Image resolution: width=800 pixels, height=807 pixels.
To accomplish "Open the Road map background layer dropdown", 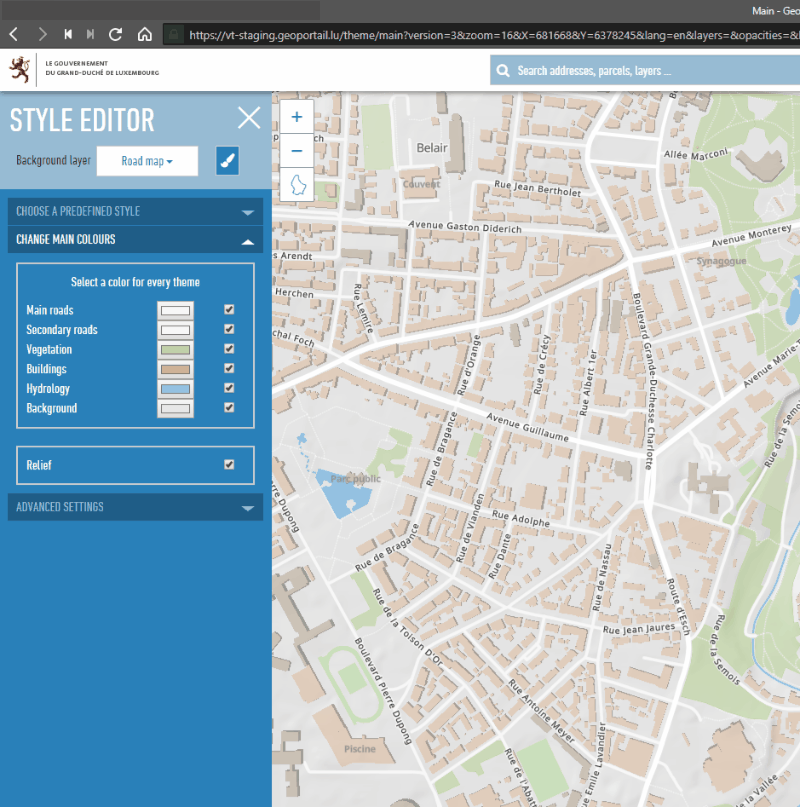I will (x=147, y=161).
